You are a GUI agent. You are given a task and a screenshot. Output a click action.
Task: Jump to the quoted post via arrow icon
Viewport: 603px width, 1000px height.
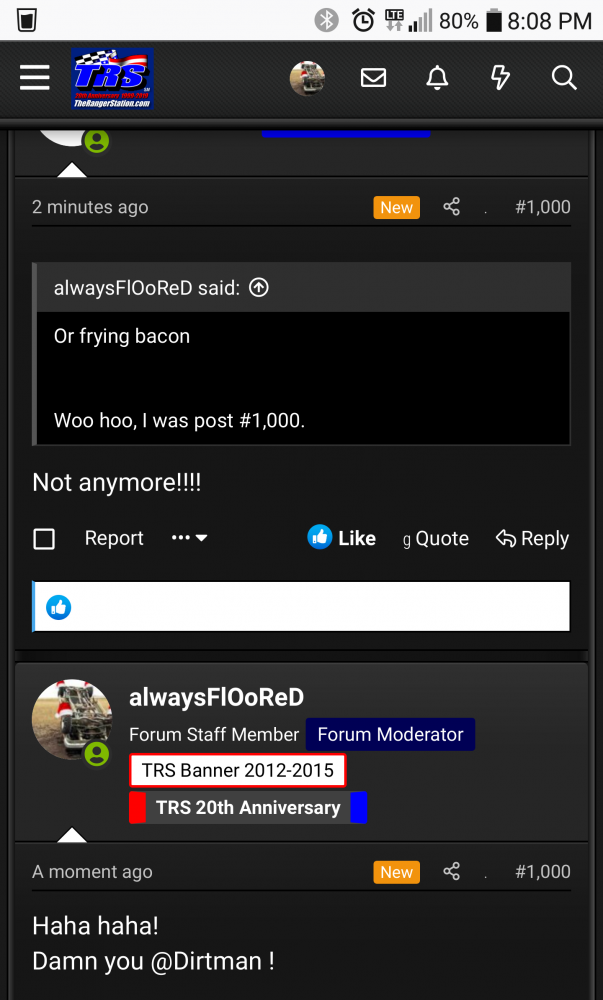[259, 288]
